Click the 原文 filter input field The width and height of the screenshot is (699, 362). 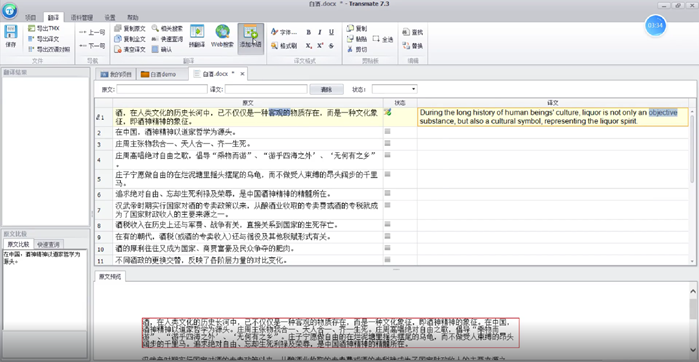(x=162, y=89)
